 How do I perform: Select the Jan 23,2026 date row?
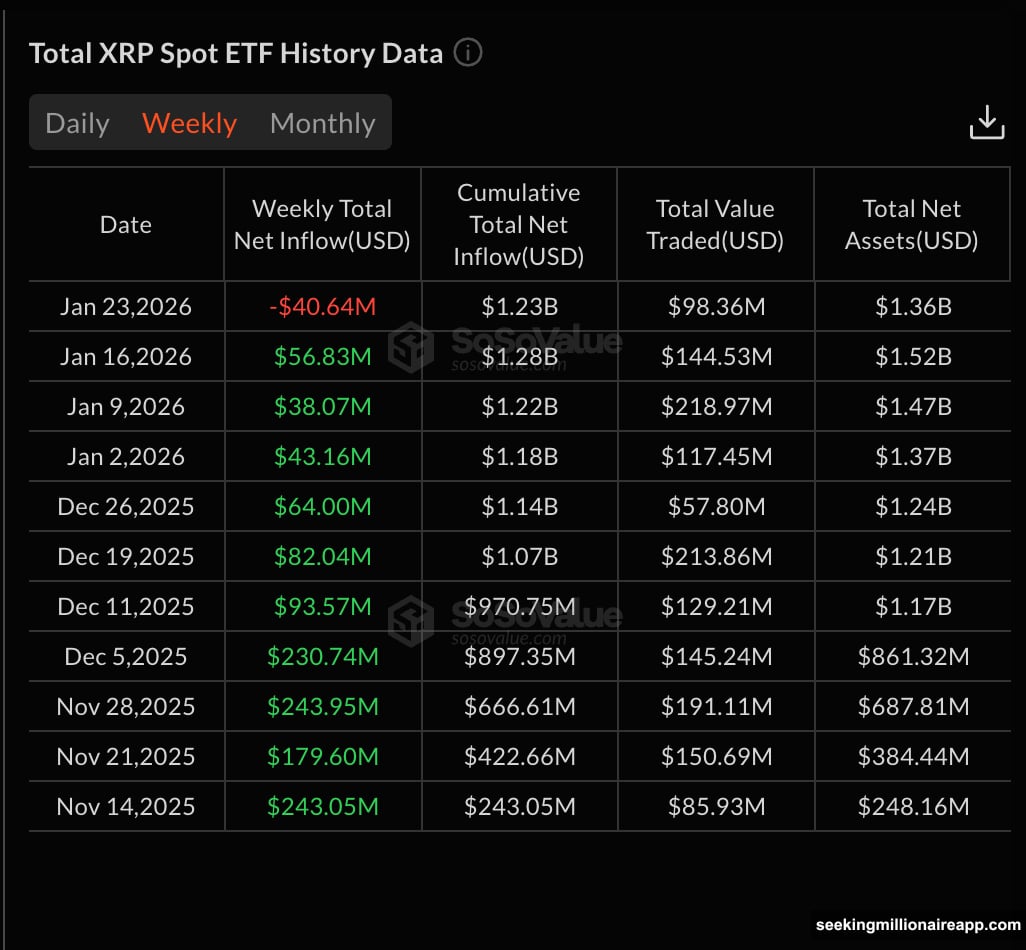tap(125, 306)
